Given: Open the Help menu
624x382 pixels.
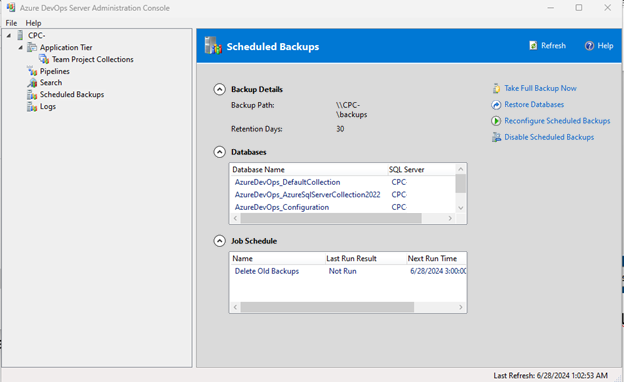Looking at the screenshot, I should point(33,23).
